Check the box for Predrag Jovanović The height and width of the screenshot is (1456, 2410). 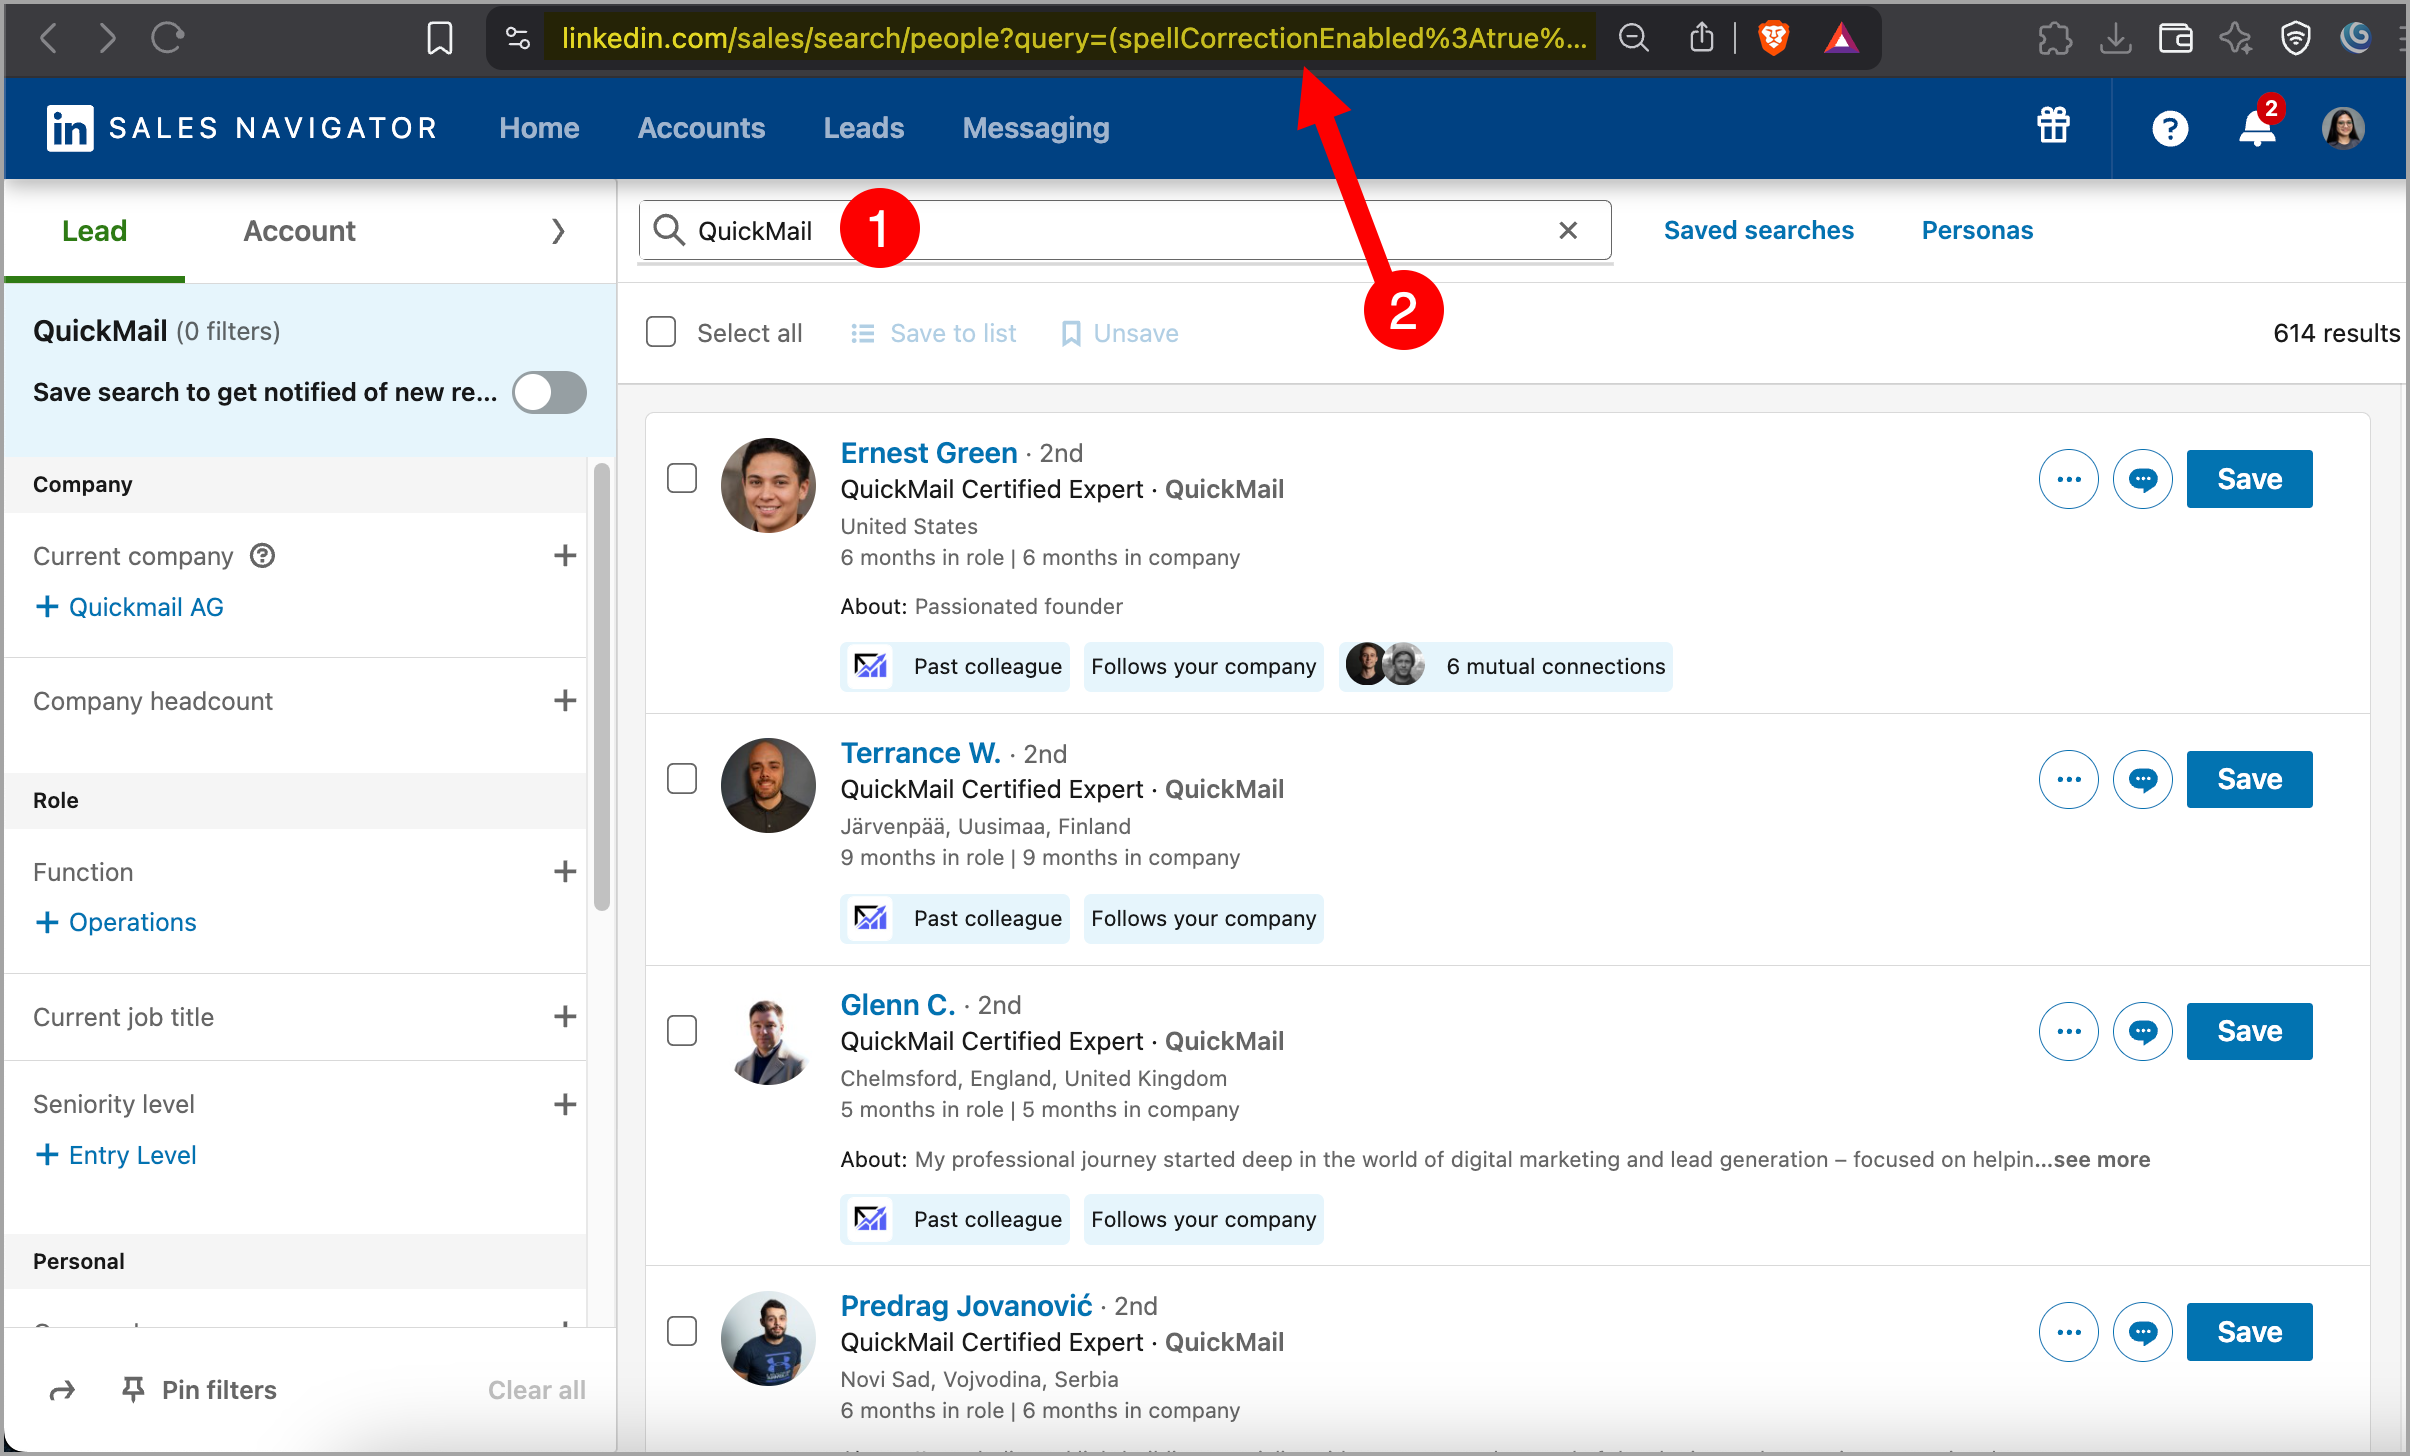tap(682, 1330)
